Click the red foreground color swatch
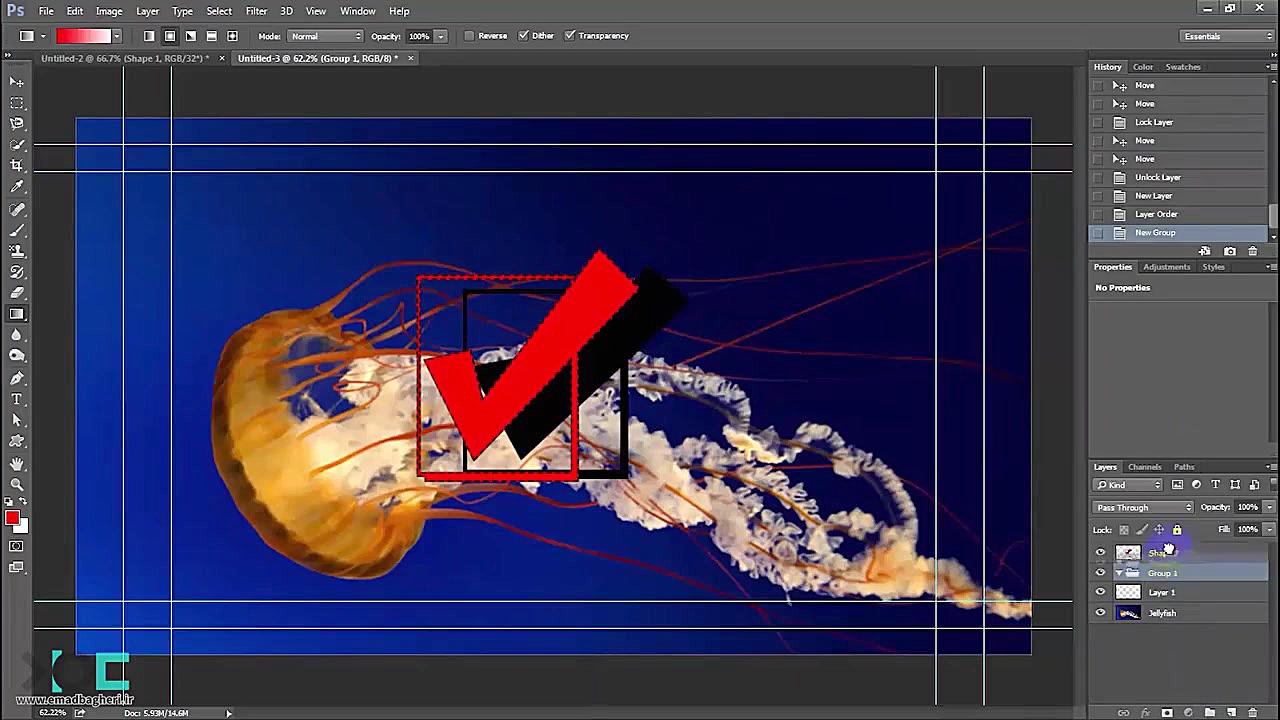The image size is (1280, 720). pos(12,518)
